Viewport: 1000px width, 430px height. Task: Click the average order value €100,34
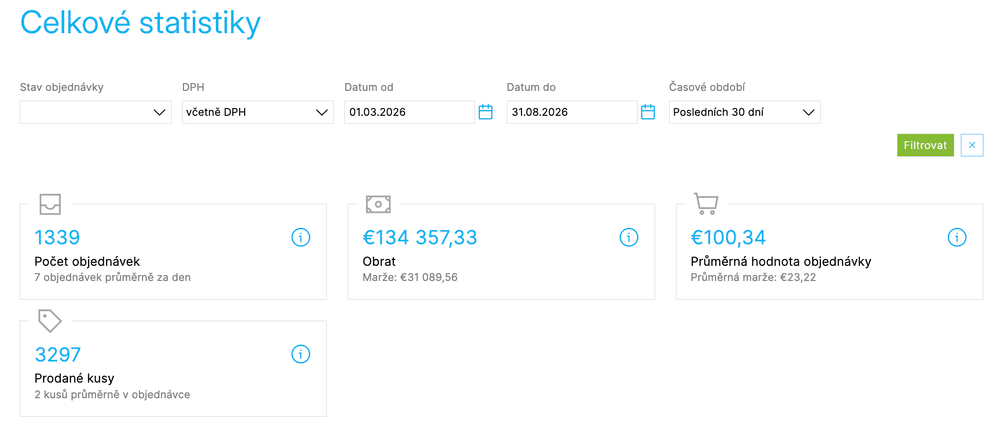(x=728, y=238)
